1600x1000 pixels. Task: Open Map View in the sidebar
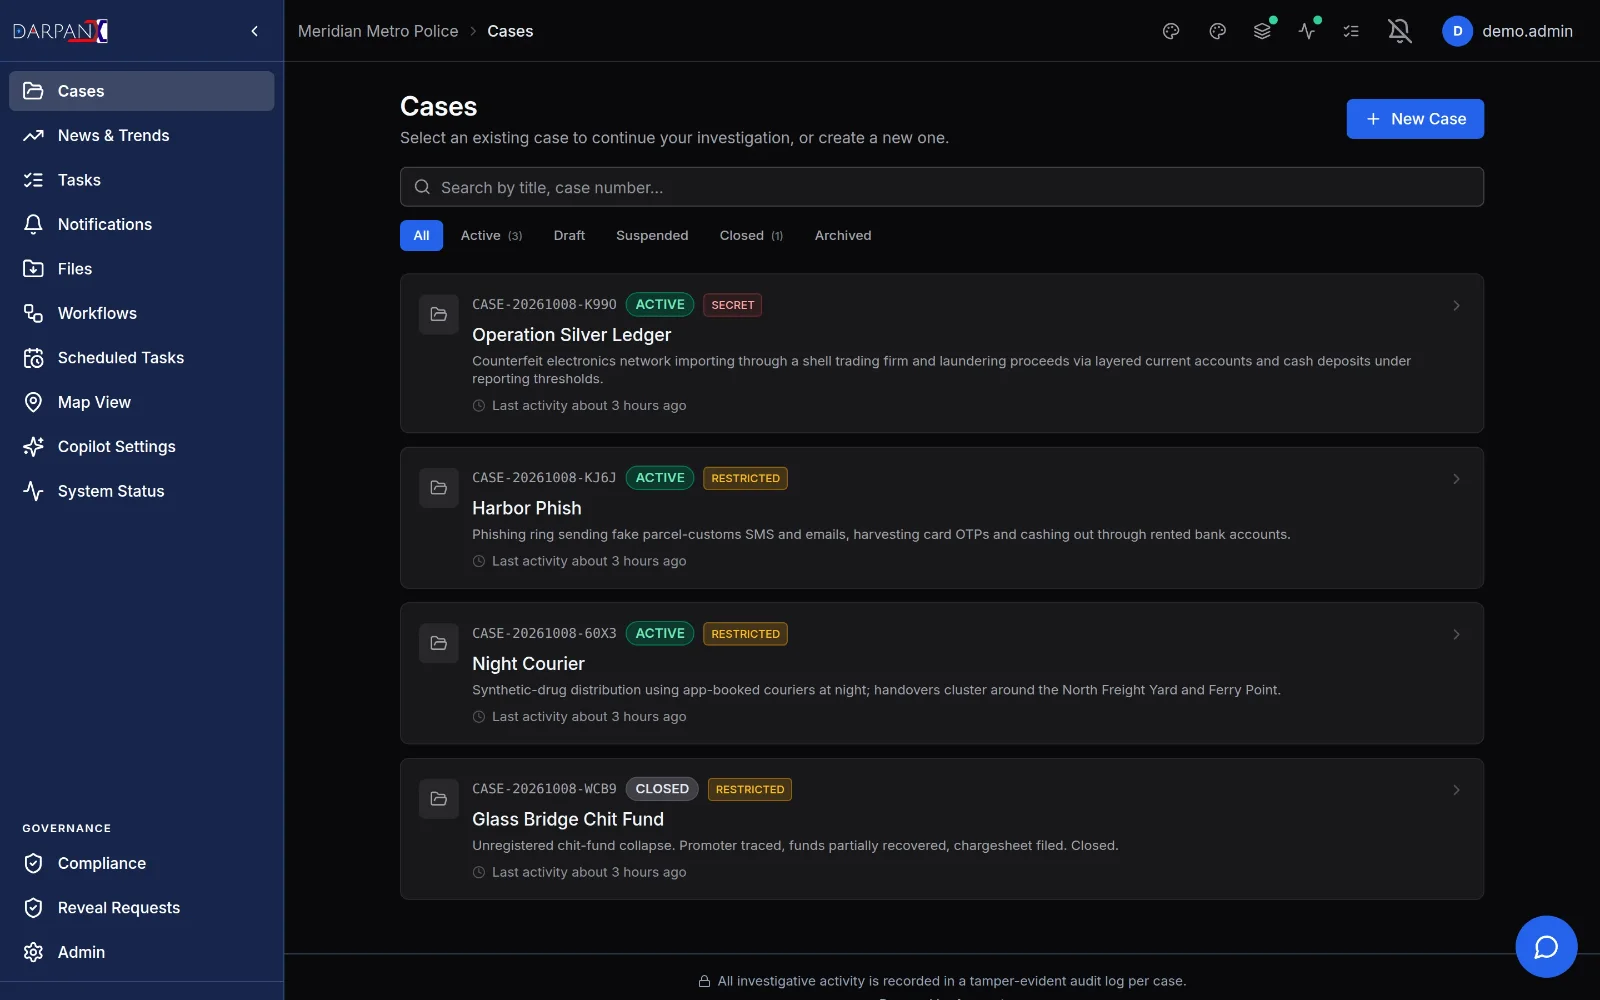[142, 402]
